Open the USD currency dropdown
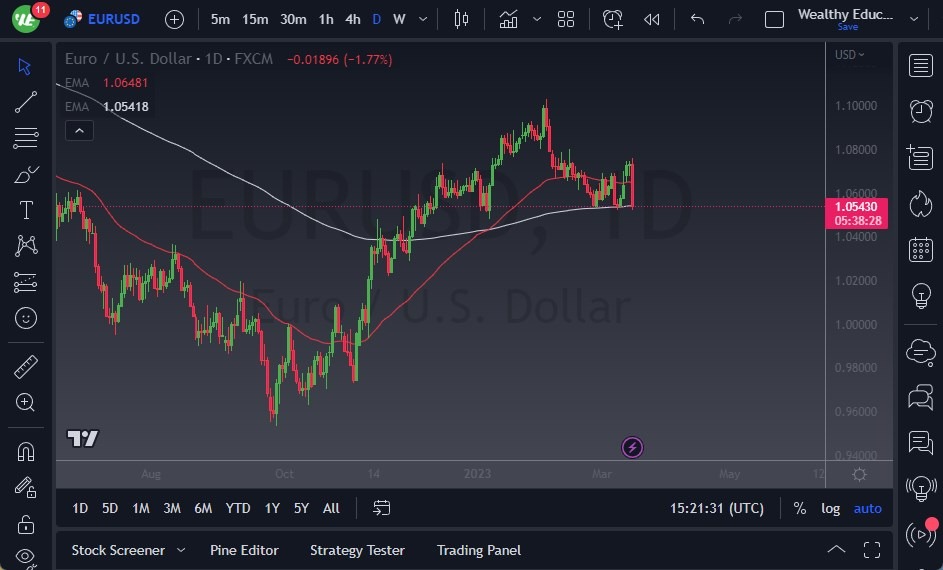The width and height of the screenshot is (943, 570). point(850,55)
